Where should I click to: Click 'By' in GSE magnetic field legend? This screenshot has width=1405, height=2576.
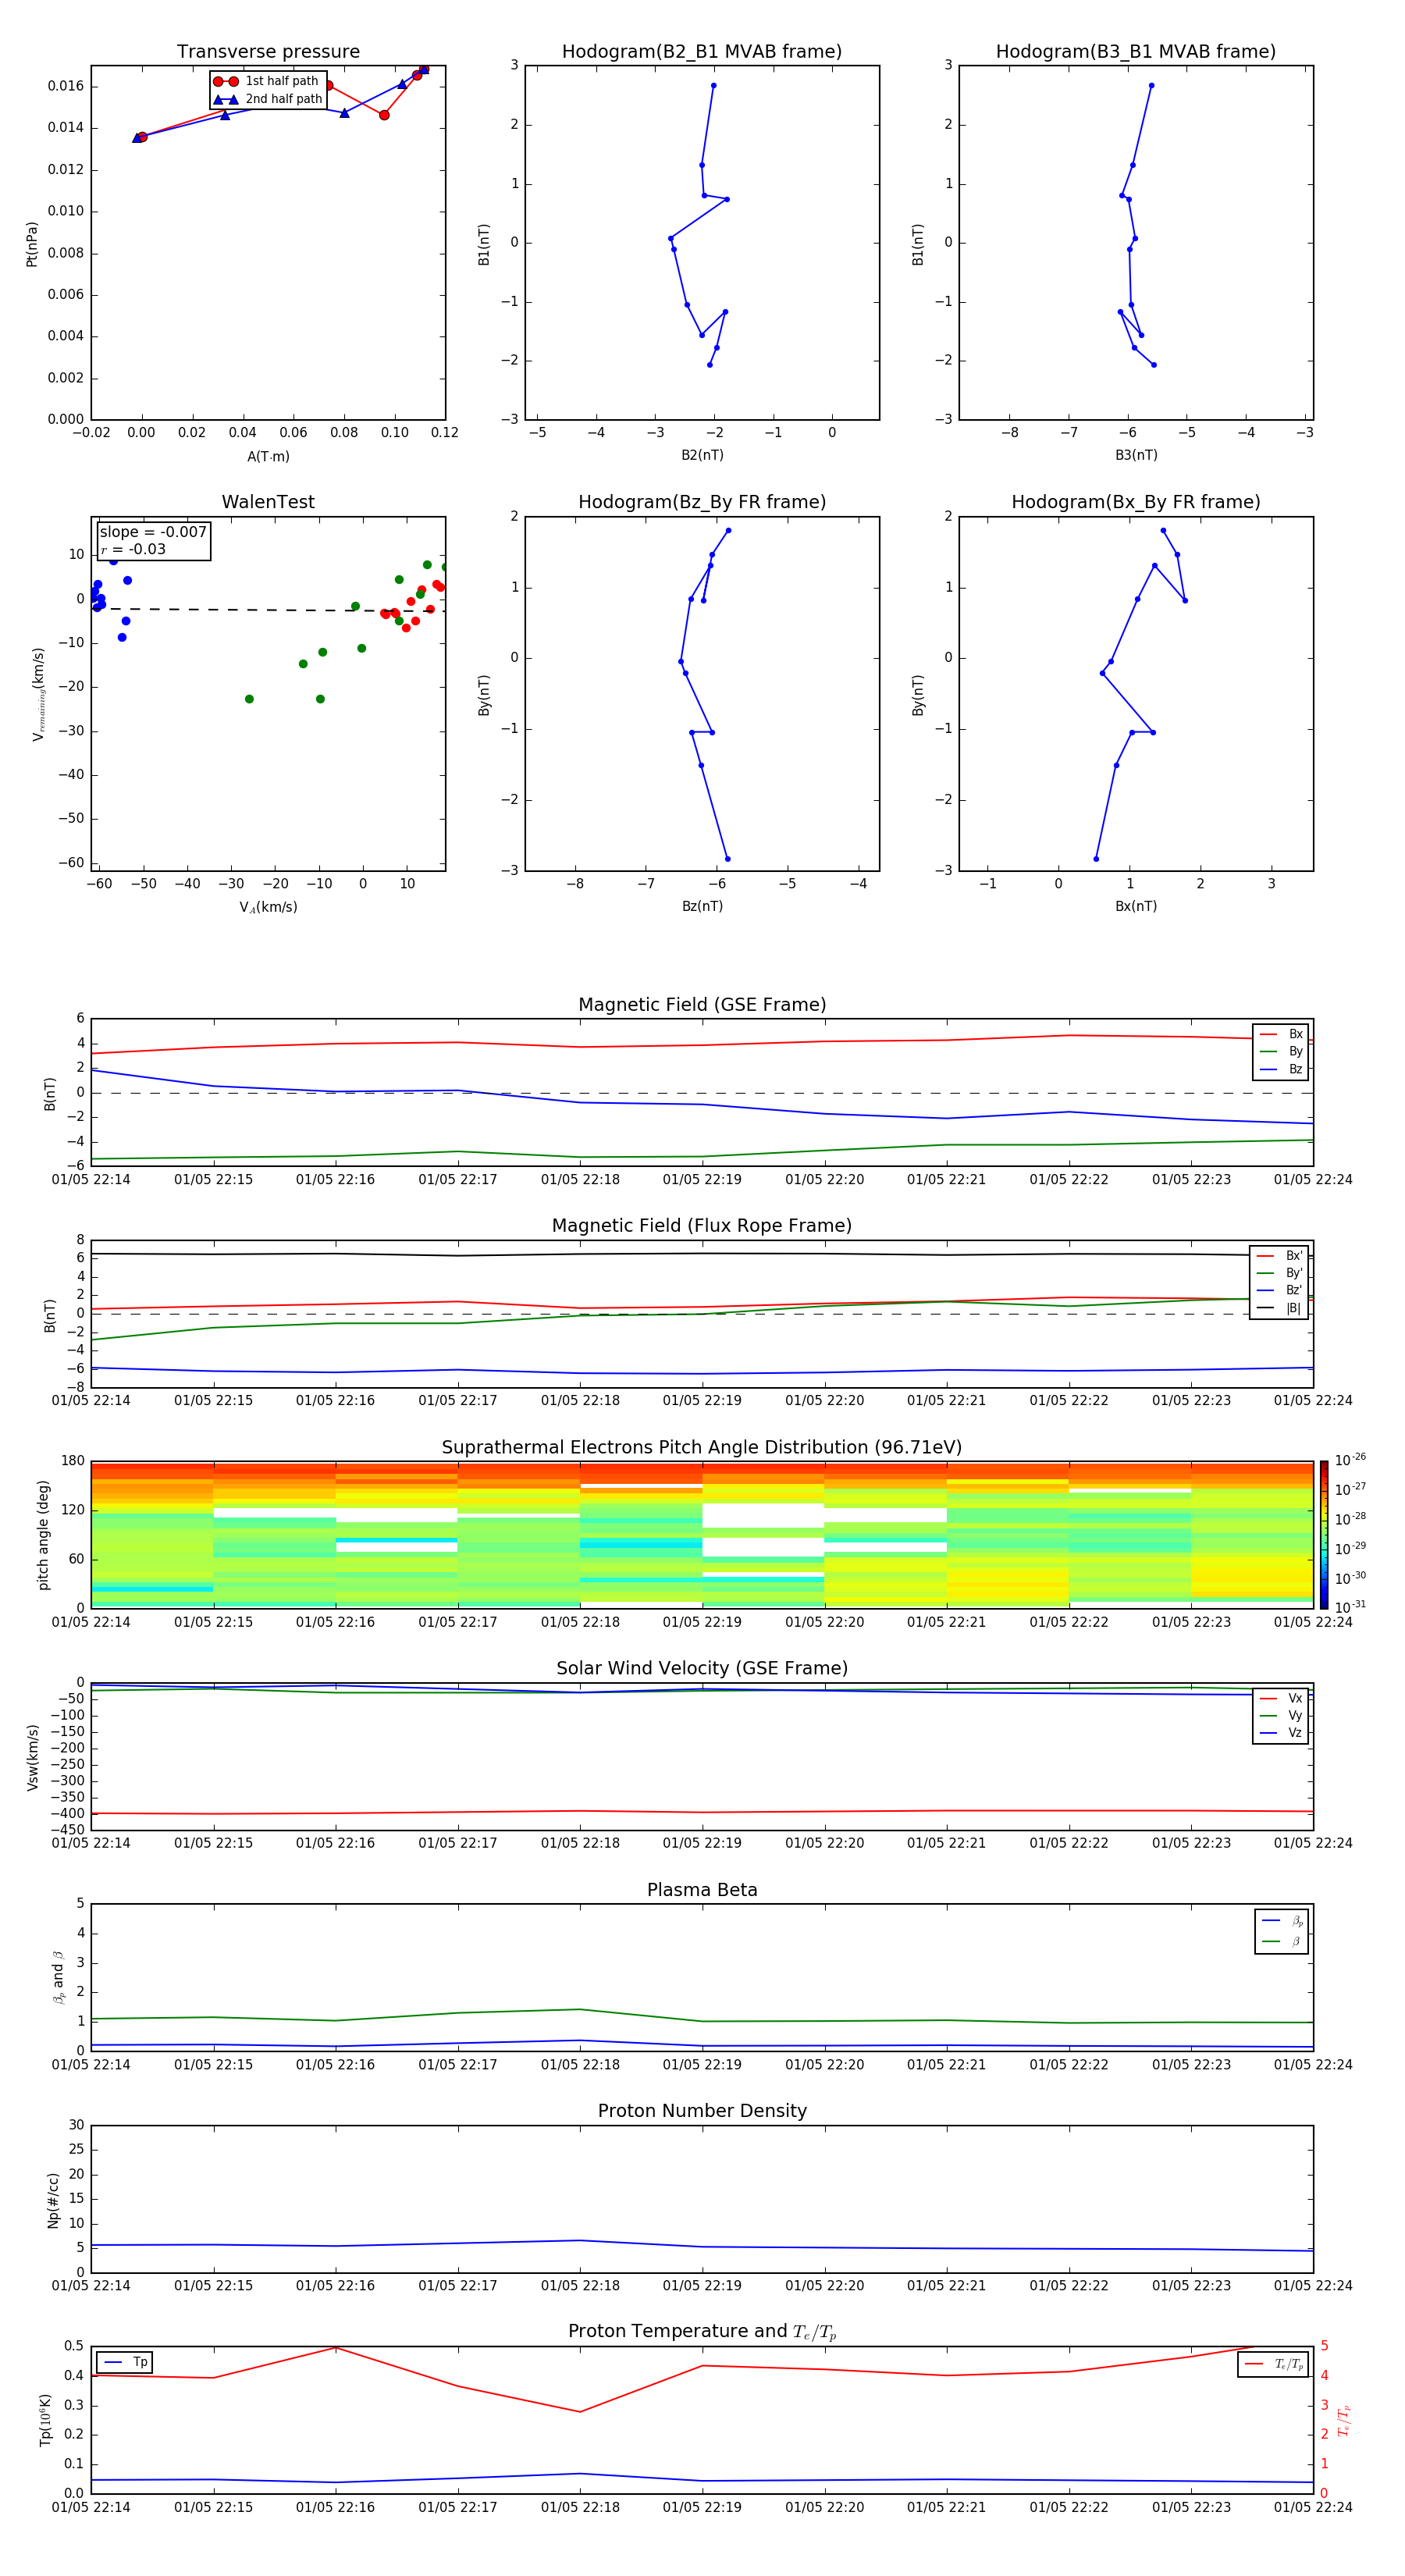tap(1282, 1052)
